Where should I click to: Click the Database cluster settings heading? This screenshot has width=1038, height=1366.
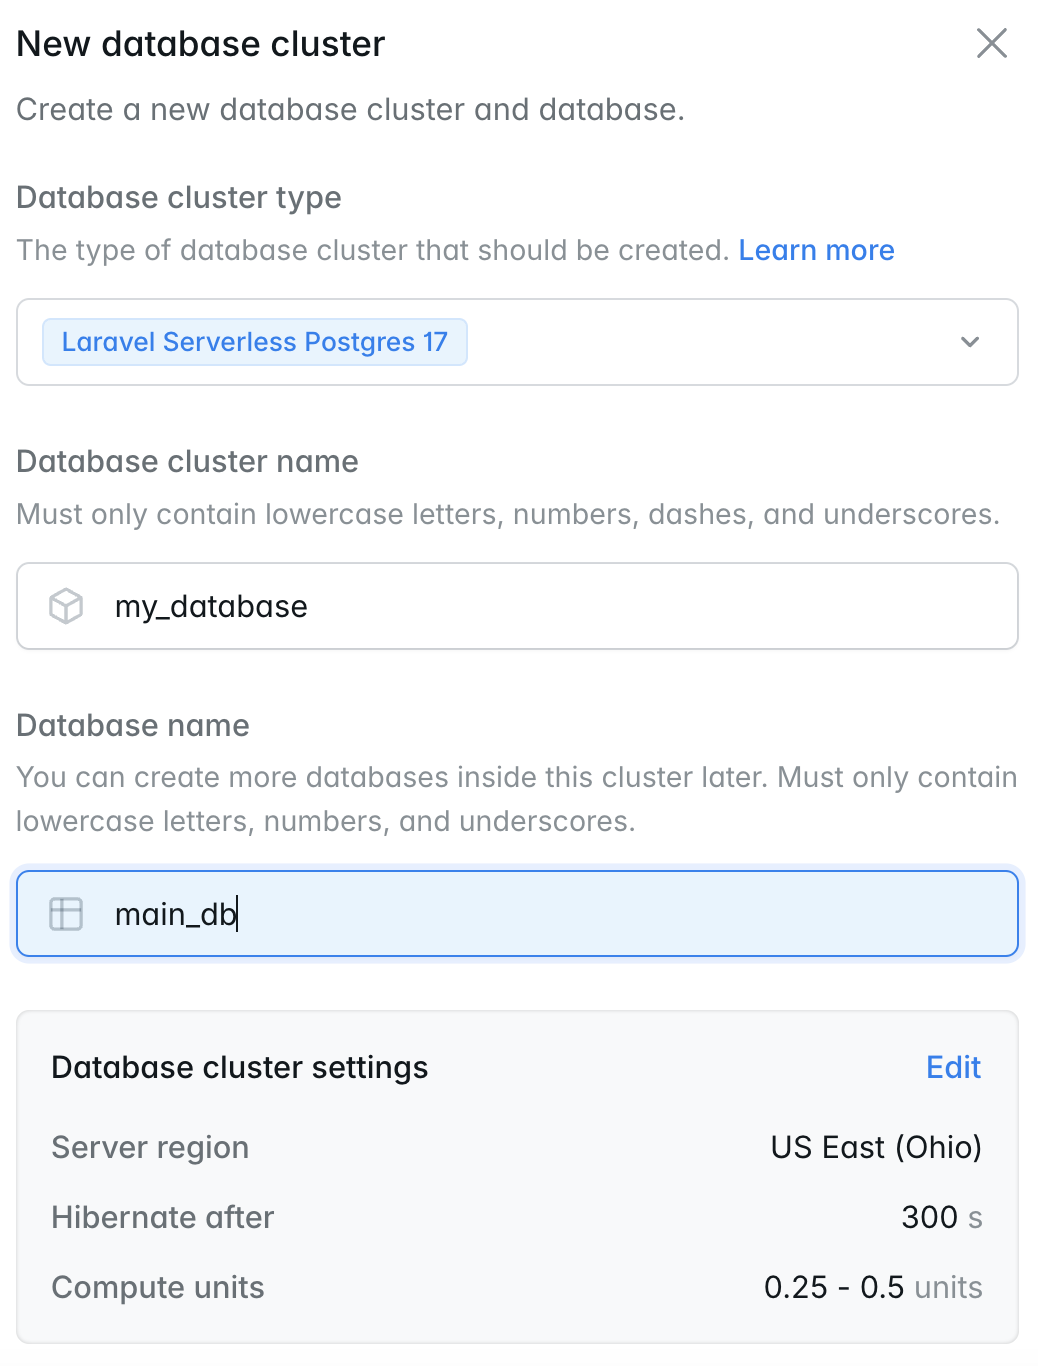pyautogui.click(x=240, y=1068)
